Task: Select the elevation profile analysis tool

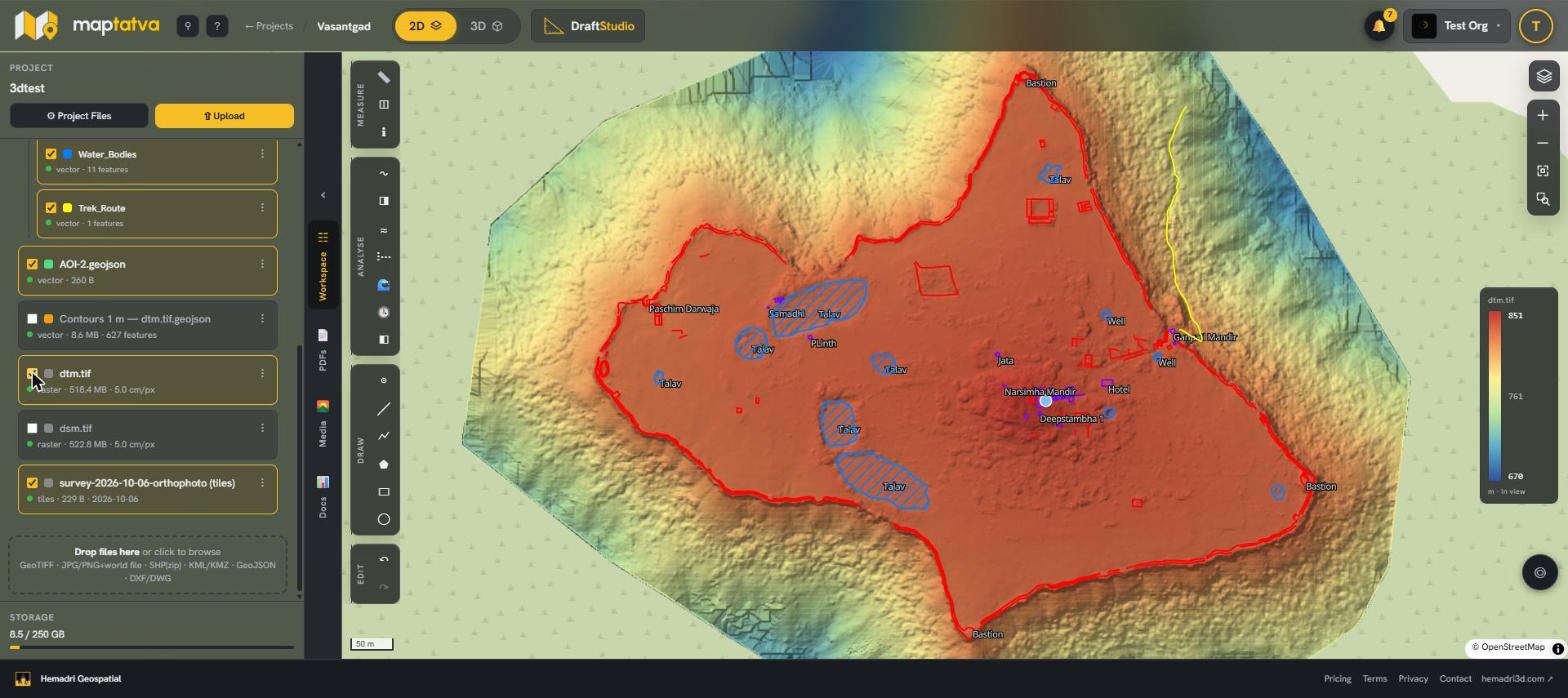Action: (x=384, y=173)
